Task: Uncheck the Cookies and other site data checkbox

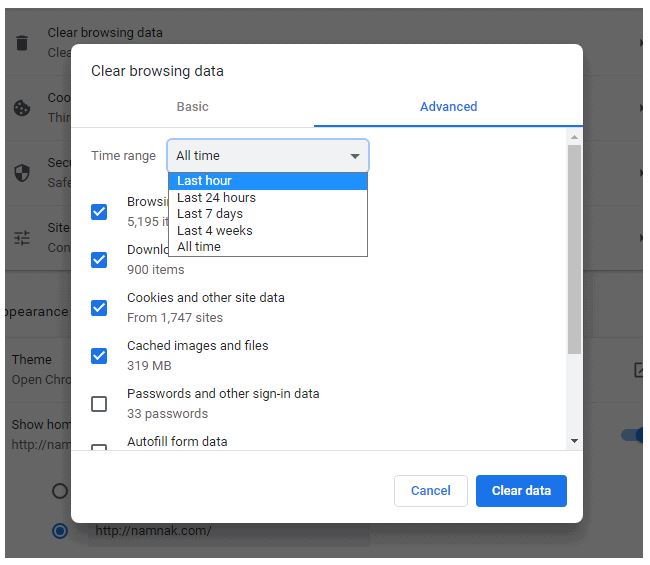Action: pyautogui.click(x=99, y=307)
